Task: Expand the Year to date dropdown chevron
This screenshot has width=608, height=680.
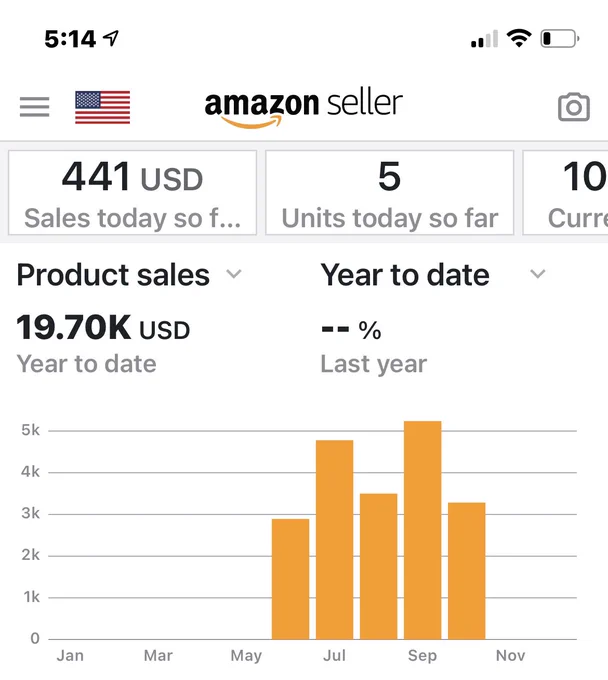Action: (538, 274)
